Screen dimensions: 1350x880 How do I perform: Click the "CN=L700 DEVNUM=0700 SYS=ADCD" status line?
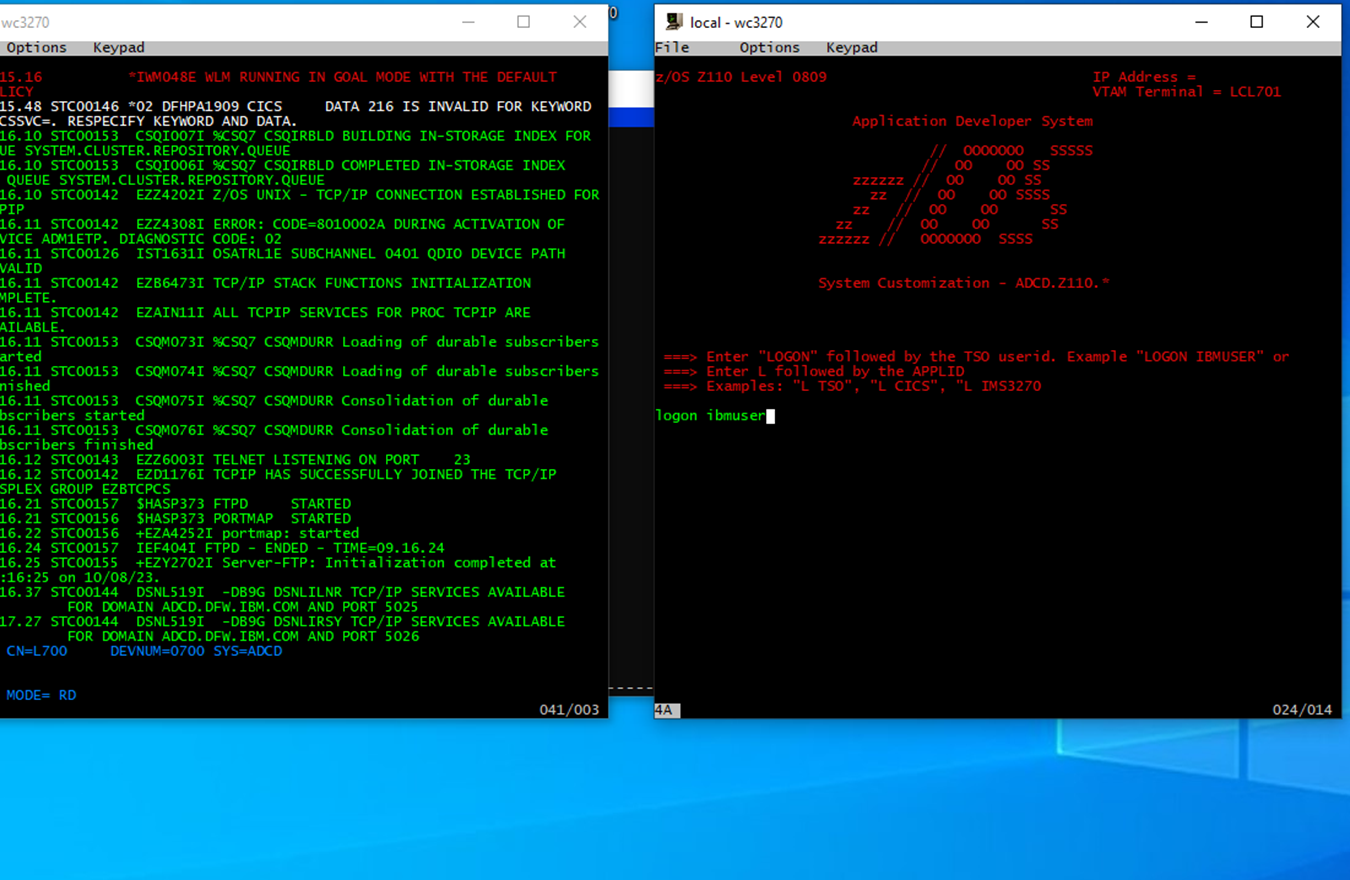tap(144, 651)
